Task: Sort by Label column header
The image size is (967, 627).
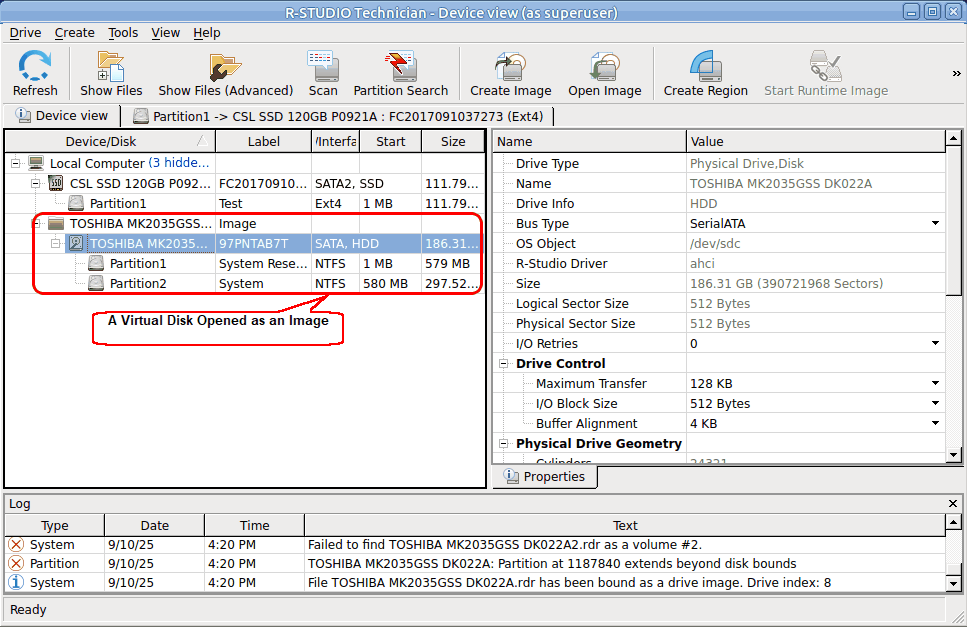Action: pyautogui.click(x=263, y=142)
